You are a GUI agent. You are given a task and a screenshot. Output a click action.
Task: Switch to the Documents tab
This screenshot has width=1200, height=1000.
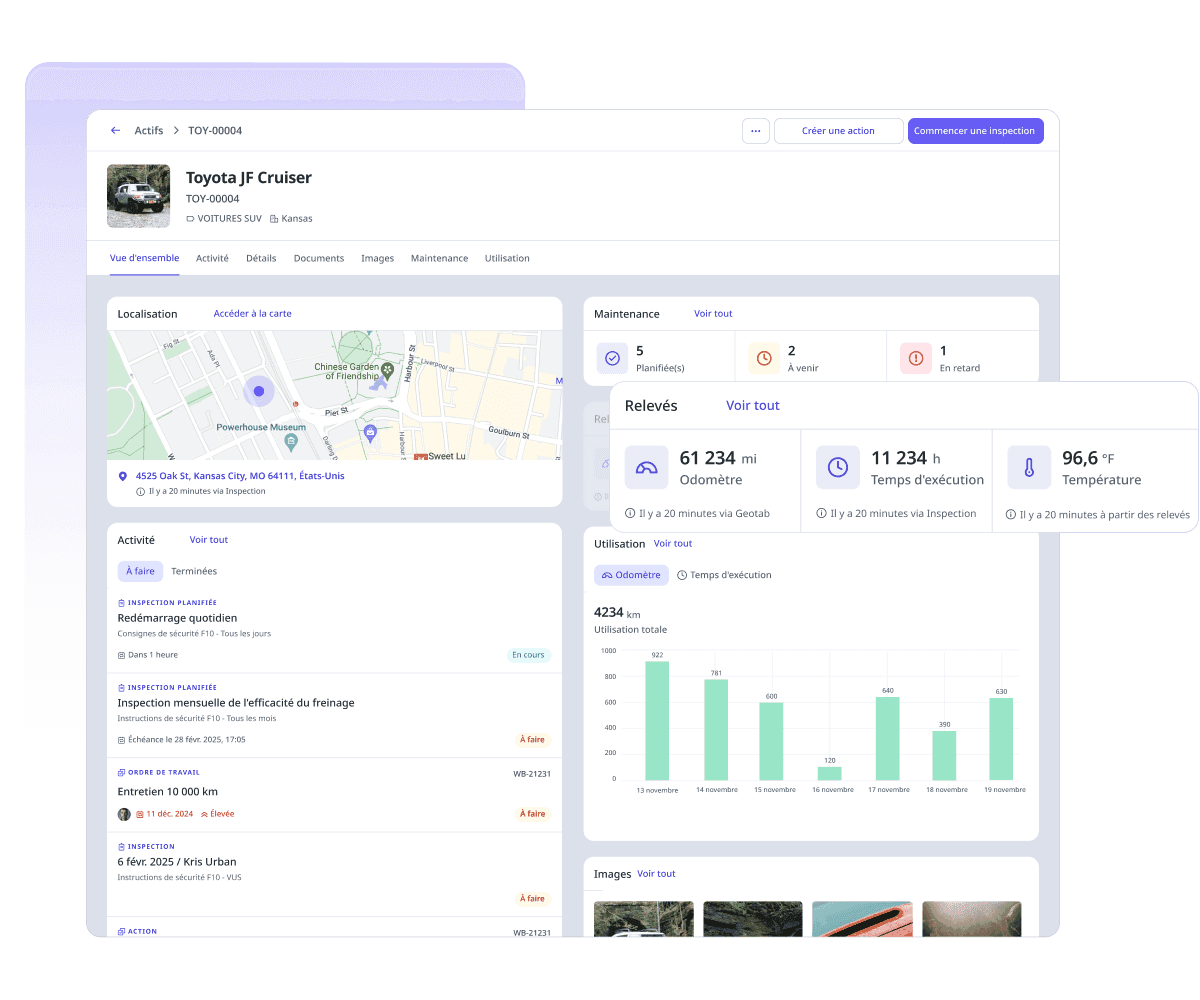click(x=318, y=258)
